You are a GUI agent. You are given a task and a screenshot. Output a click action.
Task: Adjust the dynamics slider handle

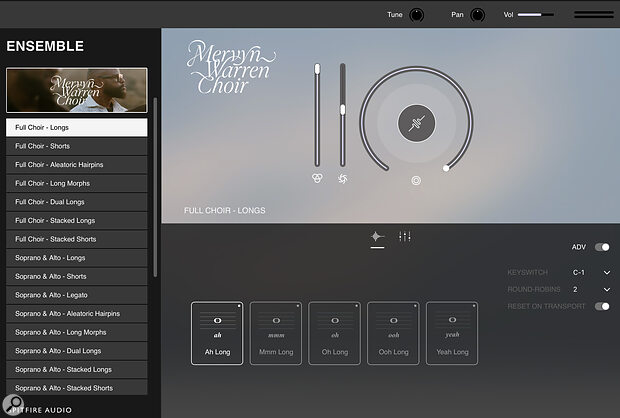coord(343,110)
